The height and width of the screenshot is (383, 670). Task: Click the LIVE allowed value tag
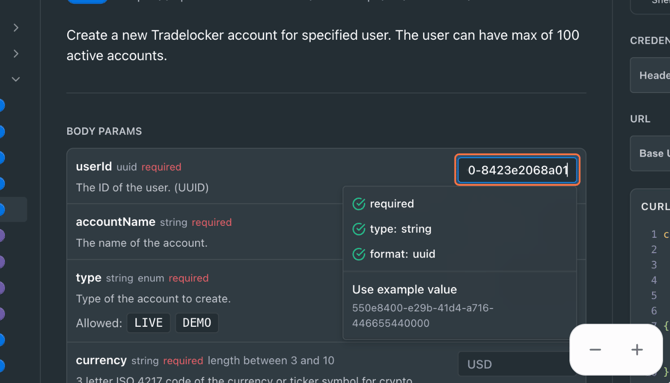tap(148, 323)
